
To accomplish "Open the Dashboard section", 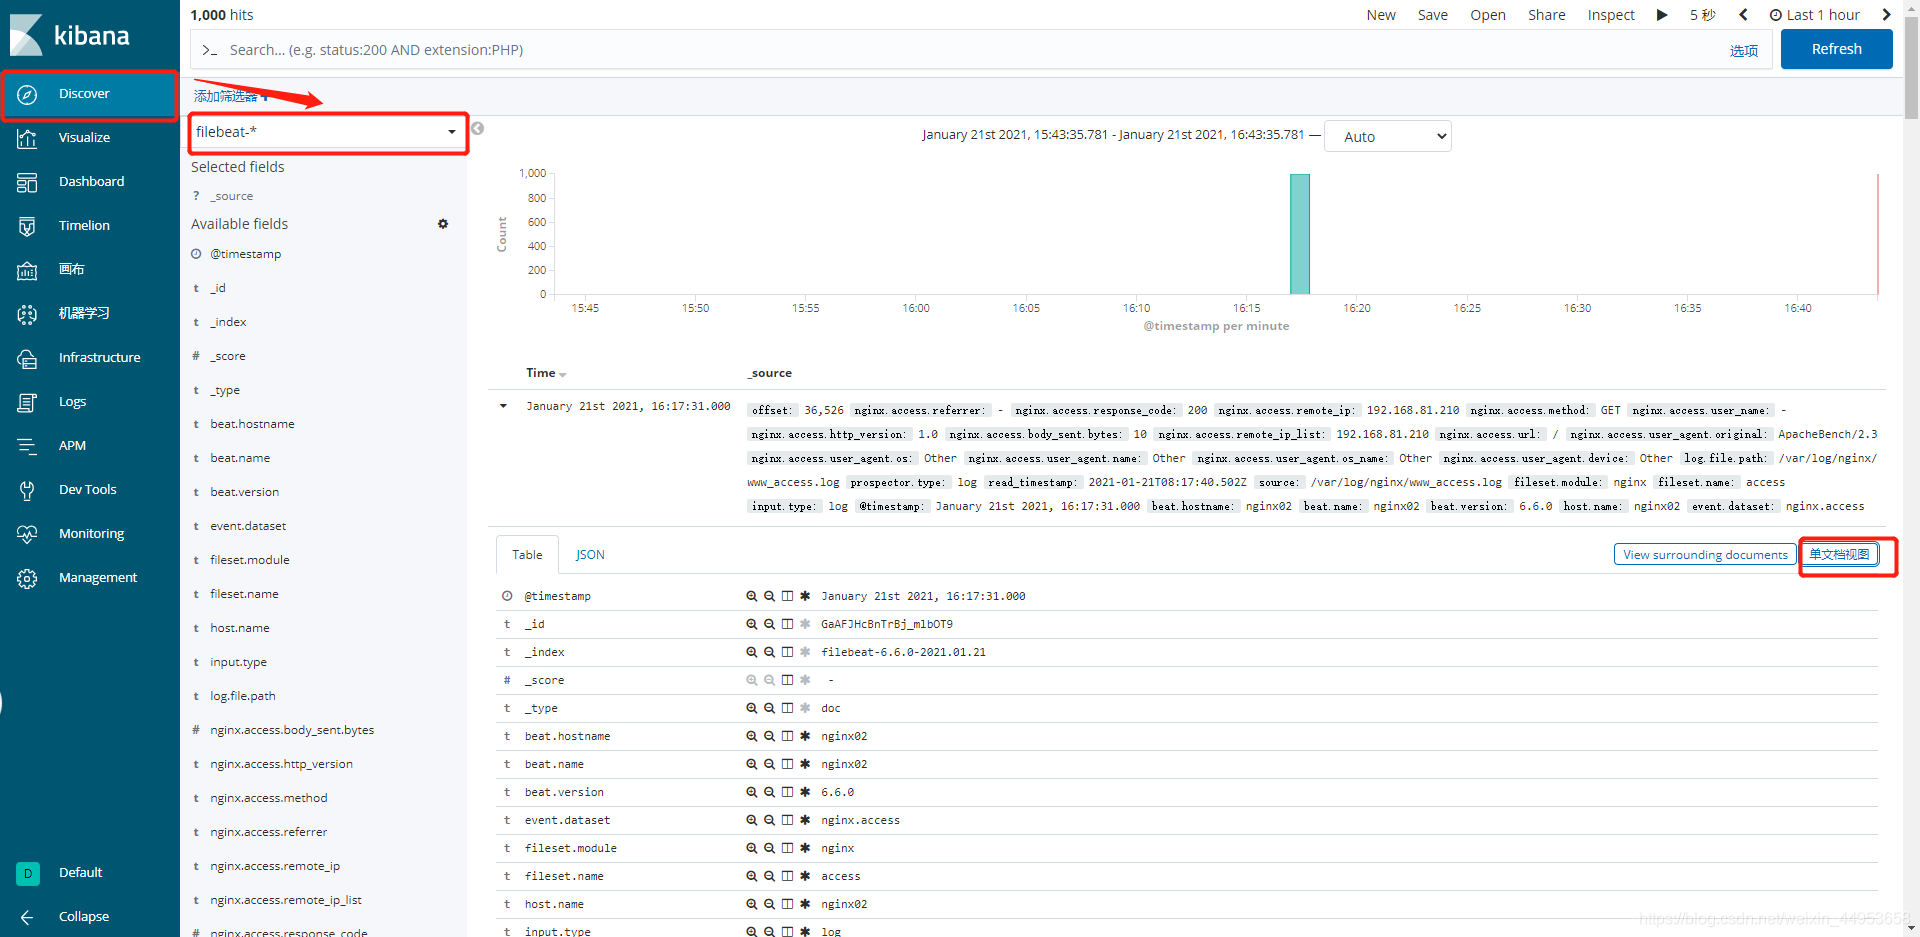I will click(89, 182).
